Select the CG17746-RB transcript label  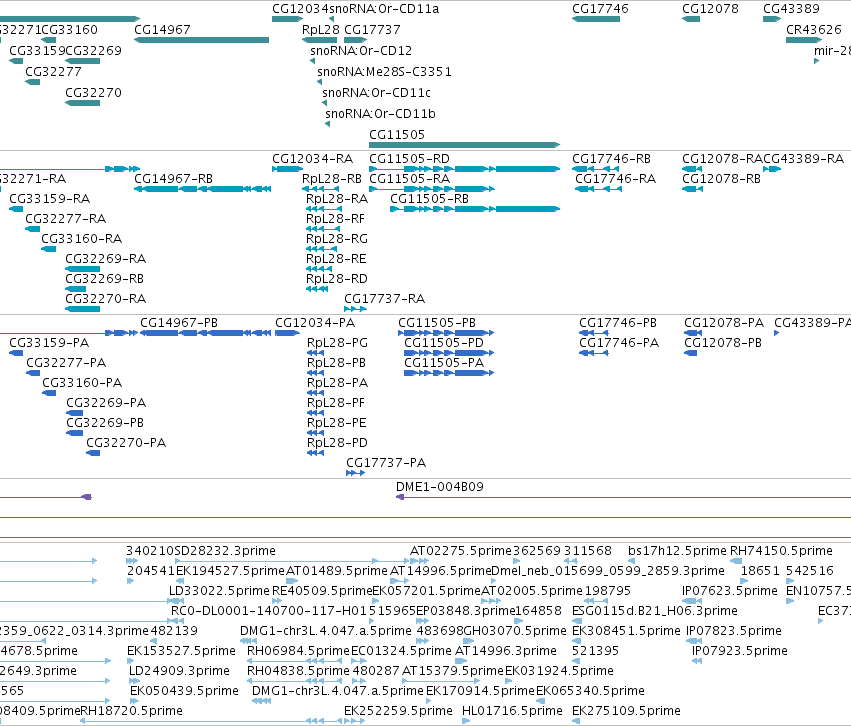[612, 159]
